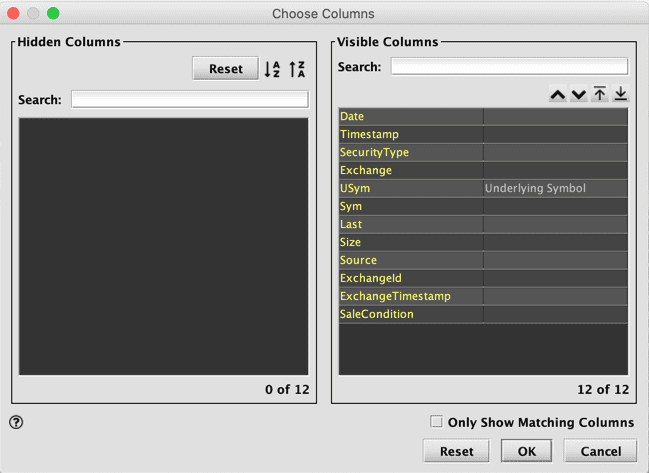Image resolution: width=649 pixels, height=473 pixels.
Task: Select the Date column row
Action: click(410, 117)
